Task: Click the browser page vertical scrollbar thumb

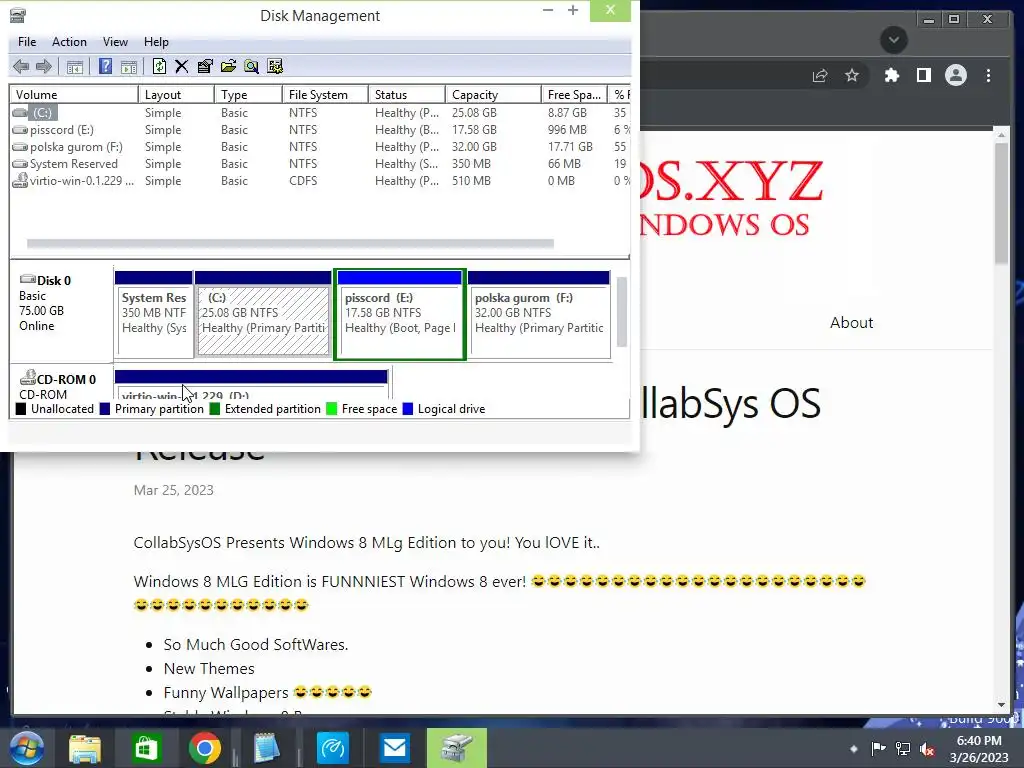Action: (1002, 202)
